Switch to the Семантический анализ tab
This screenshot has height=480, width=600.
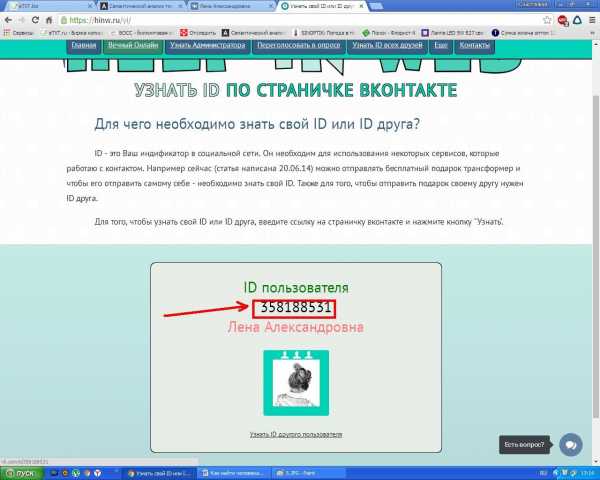click(x=141, y=6)
